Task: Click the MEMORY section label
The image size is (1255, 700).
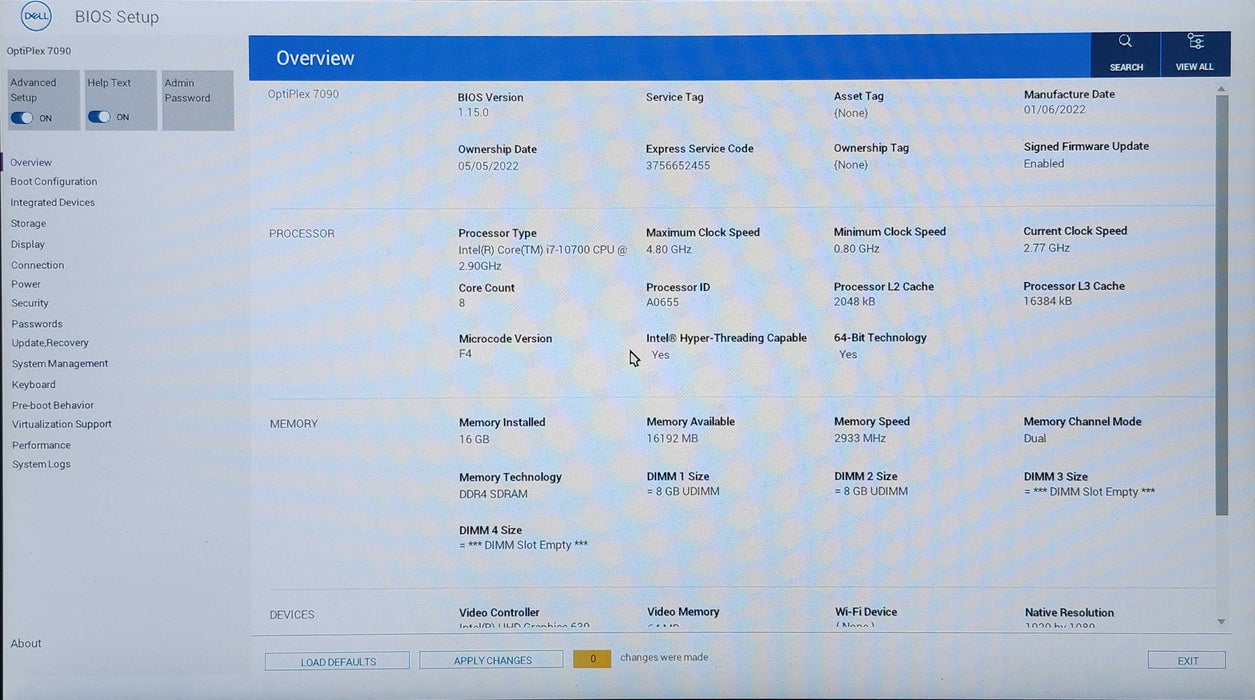Action: pos(293,424)
